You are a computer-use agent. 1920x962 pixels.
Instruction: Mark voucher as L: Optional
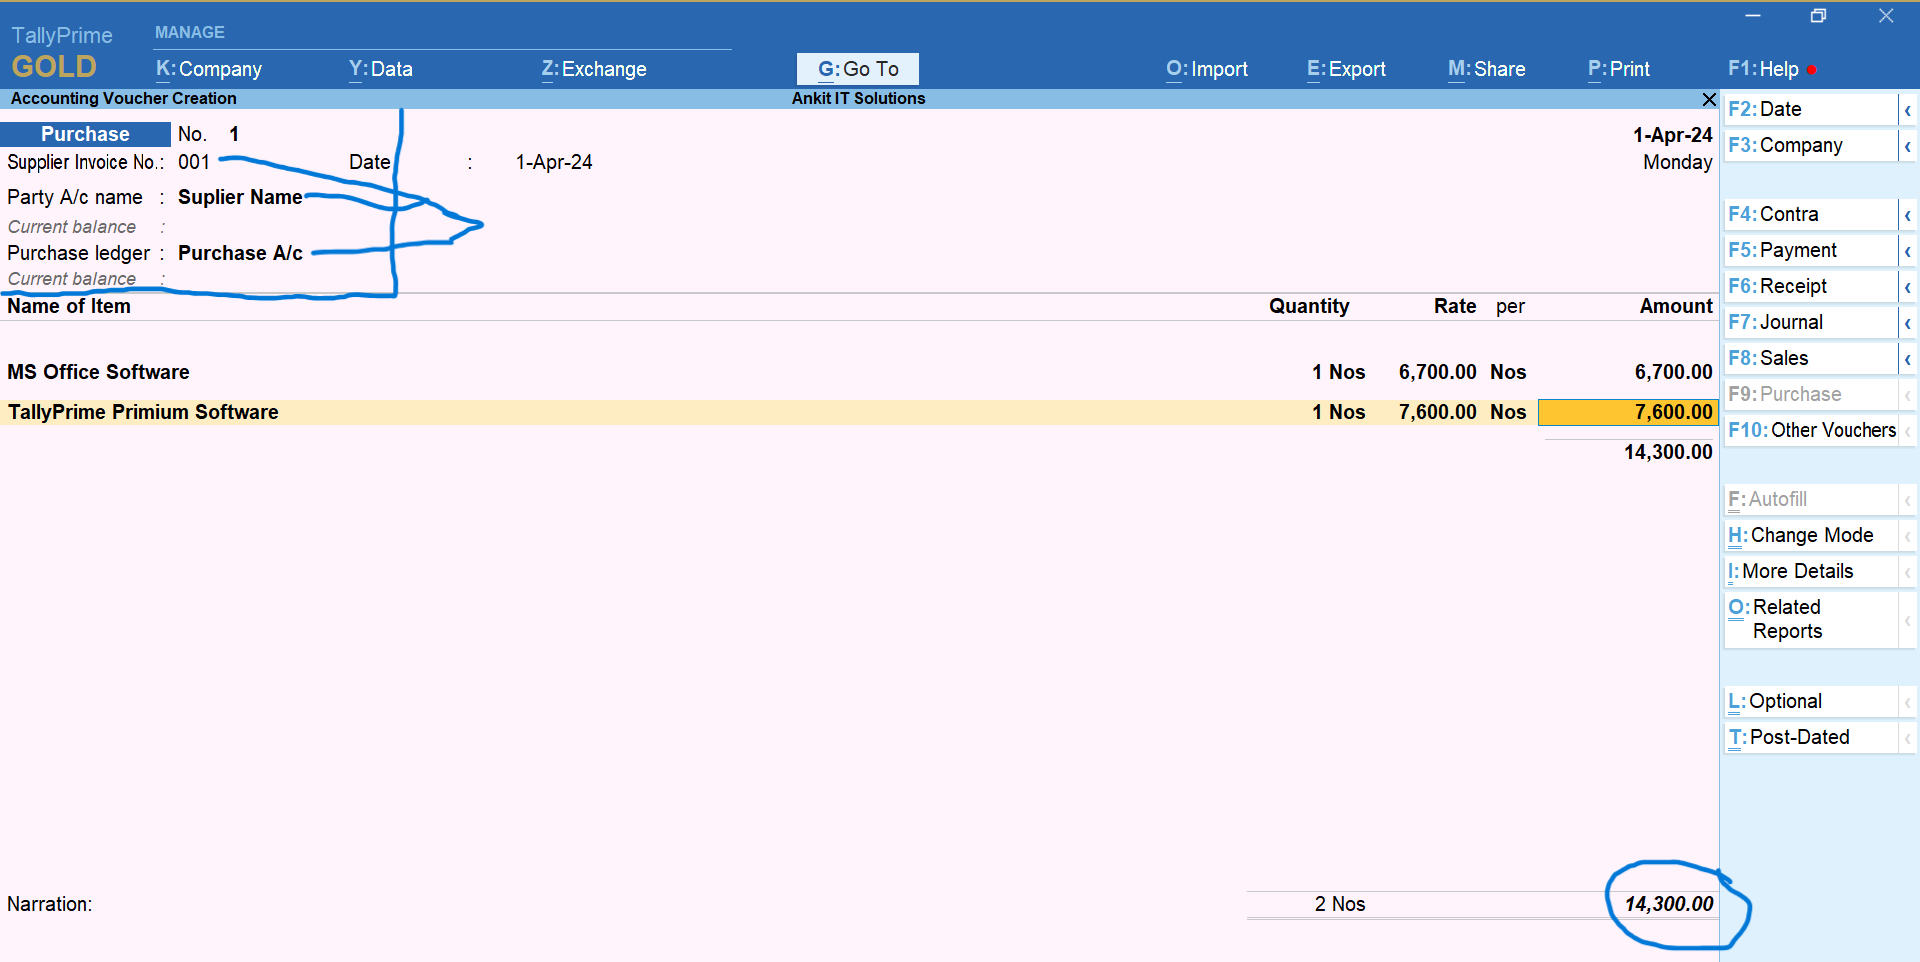click(1810, 701)
